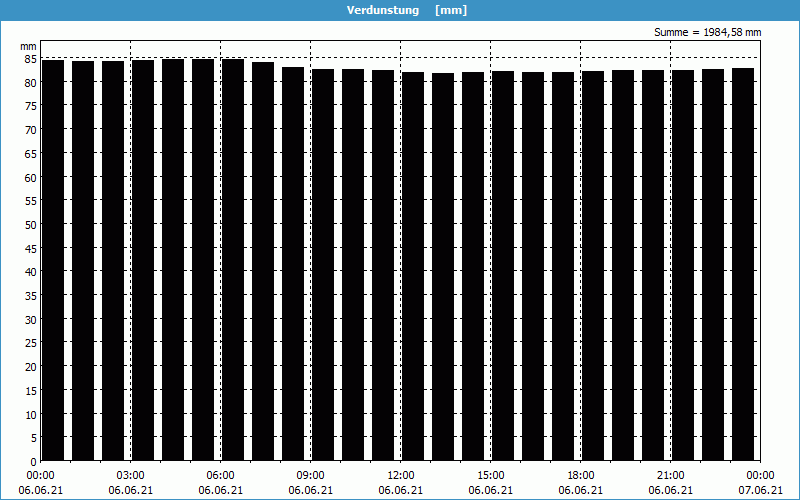Click the 00:00 label above 07.06.21
Image resolution: width=800 pixels, height=500 pixels.
pyautogui.click(x=760, y=476)
